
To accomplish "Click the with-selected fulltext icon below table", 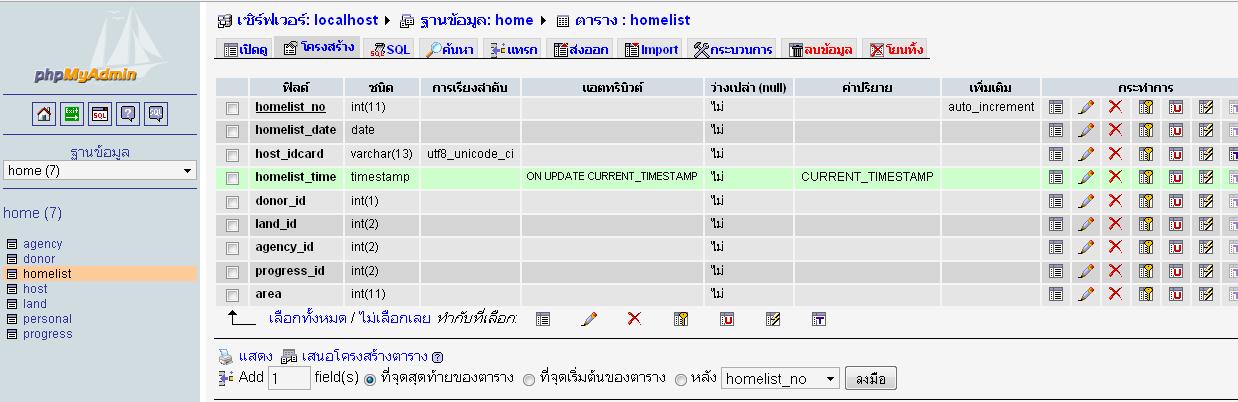I will (818, 319).
